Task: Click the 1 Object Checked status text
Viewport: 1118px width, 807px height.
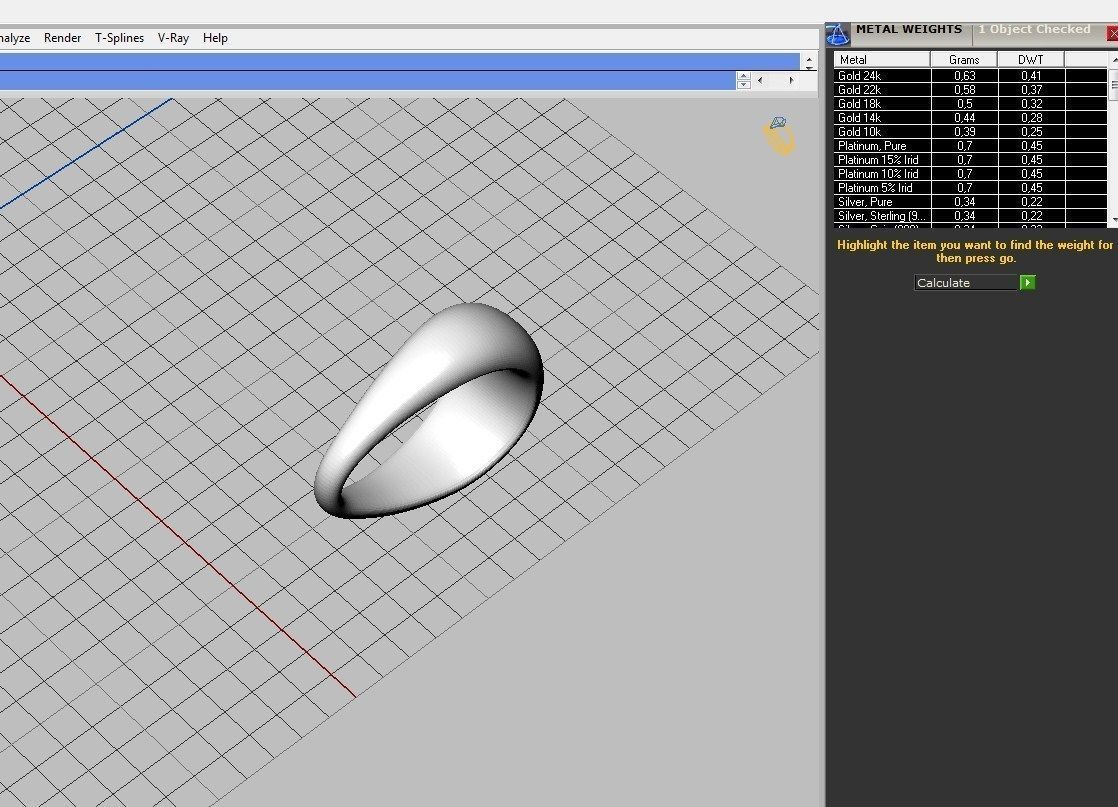Action: click(x=1034, y=29)
